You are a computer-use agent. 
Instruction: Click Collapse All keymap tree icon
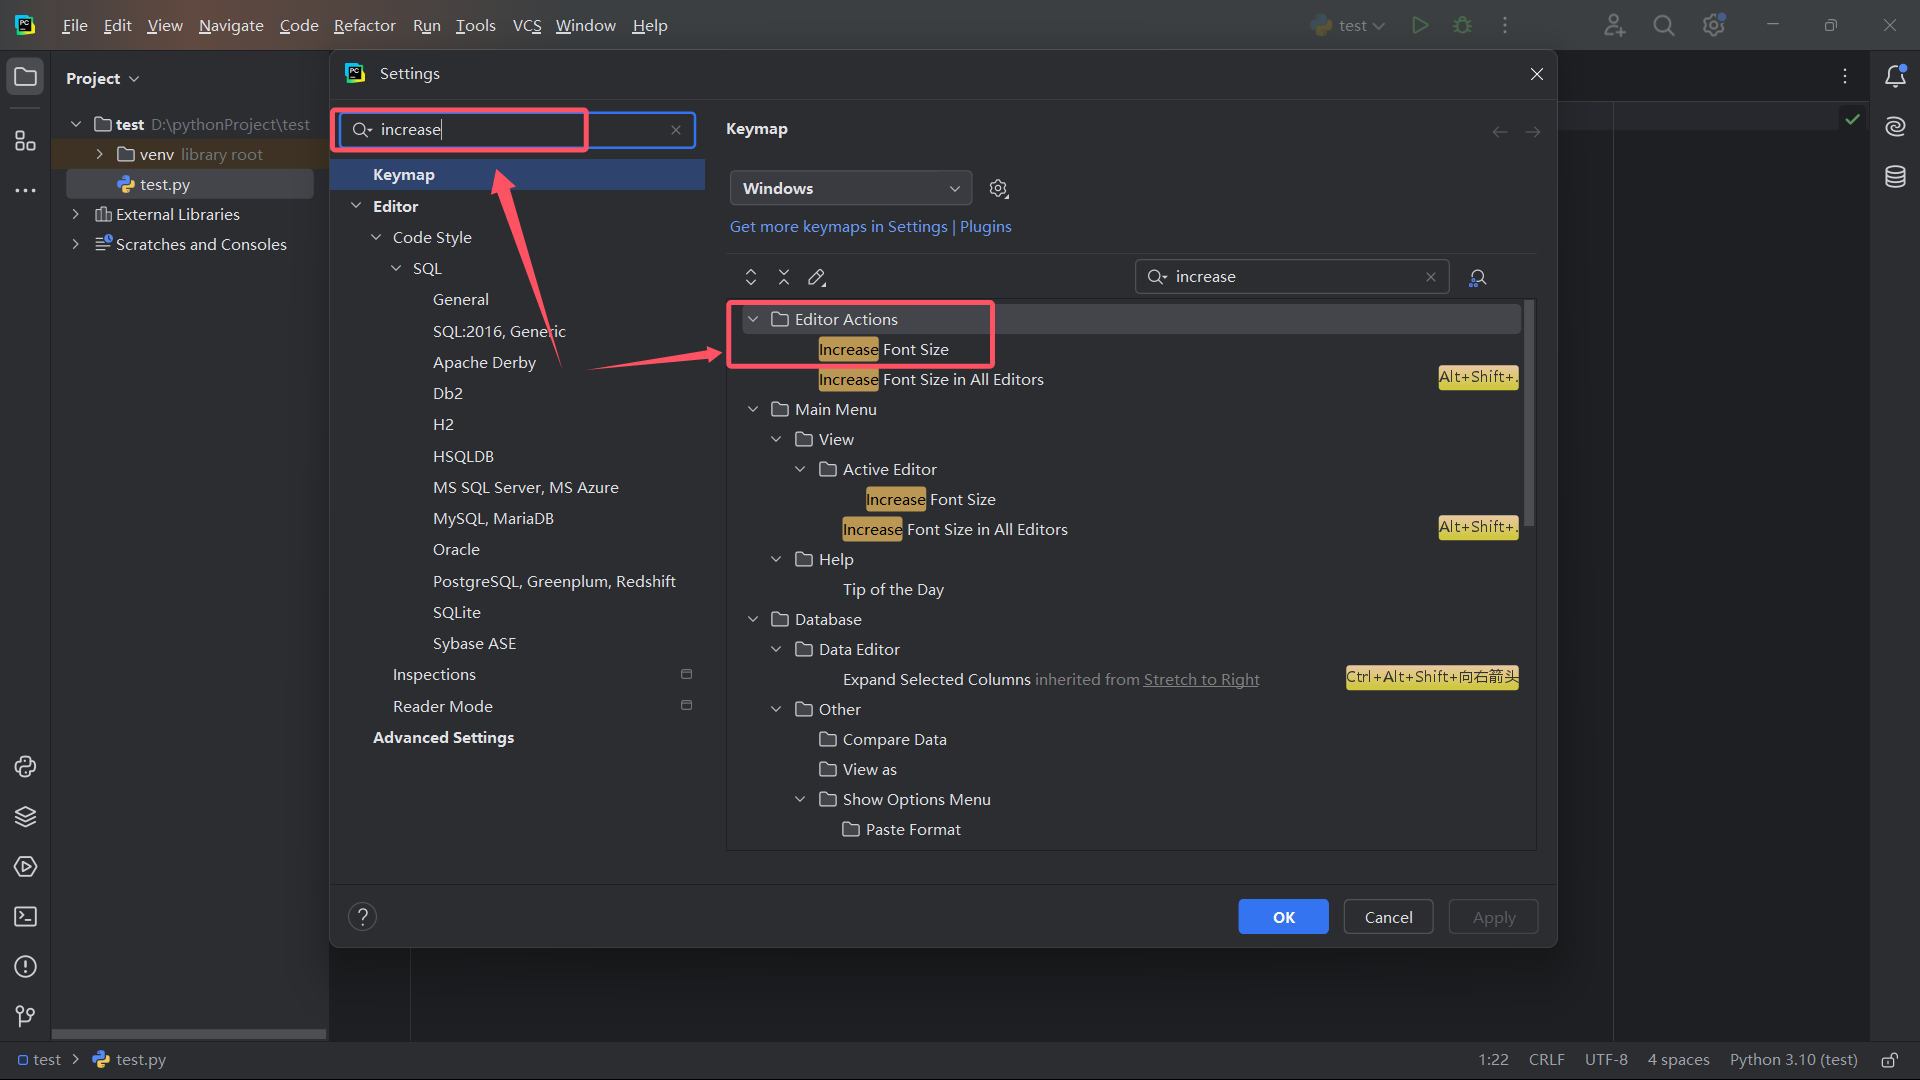click(784, 278)
